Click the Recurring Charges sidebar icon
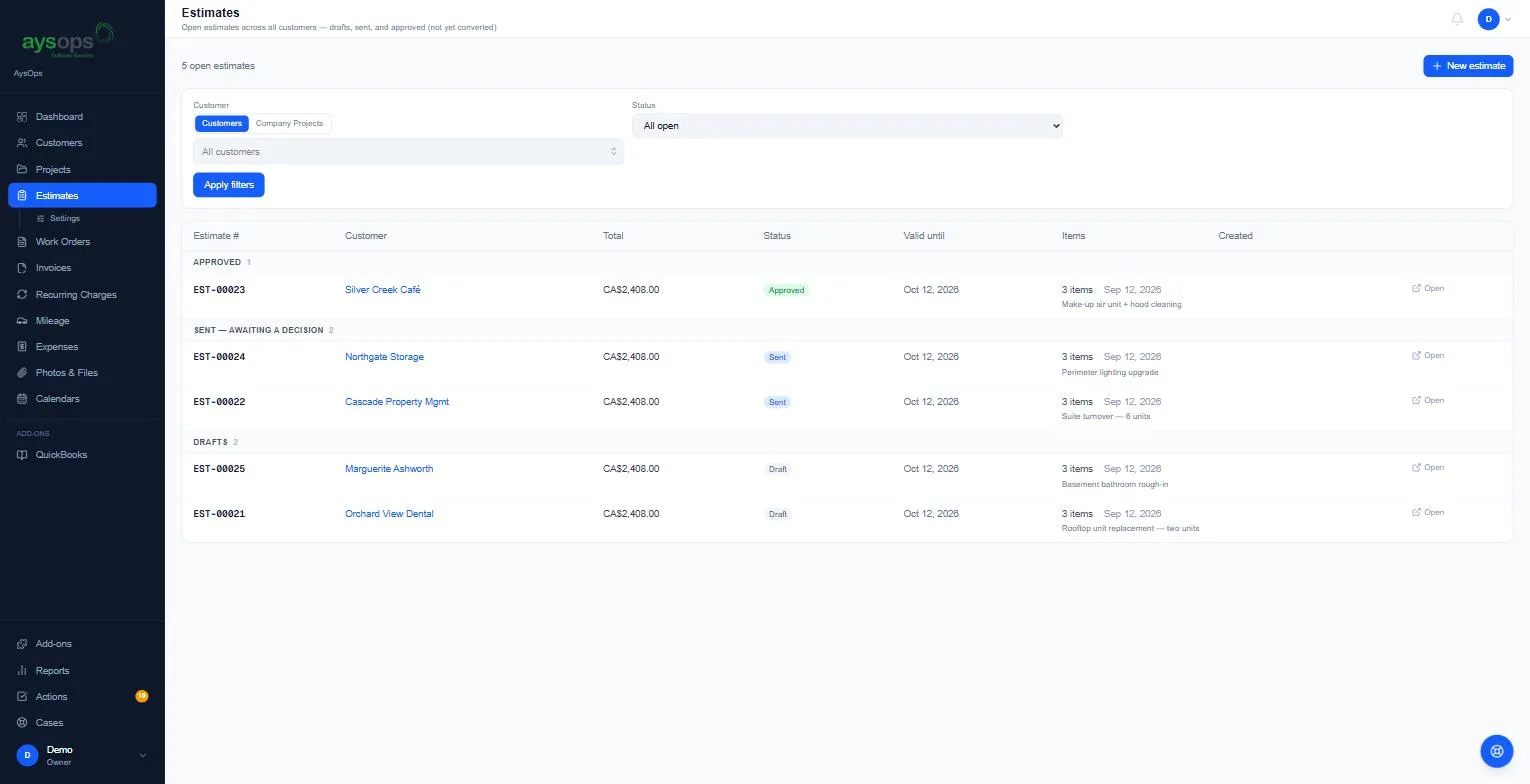 click(x=23, y=295)
